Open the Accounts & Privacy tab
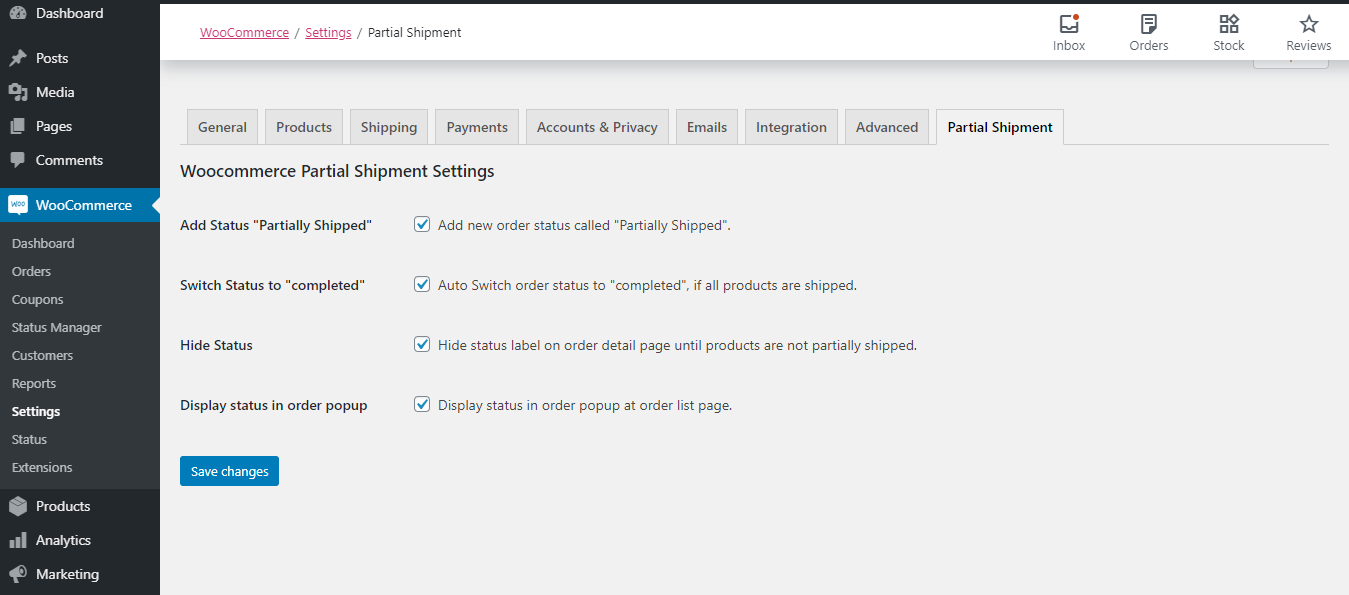 [597, 127]
